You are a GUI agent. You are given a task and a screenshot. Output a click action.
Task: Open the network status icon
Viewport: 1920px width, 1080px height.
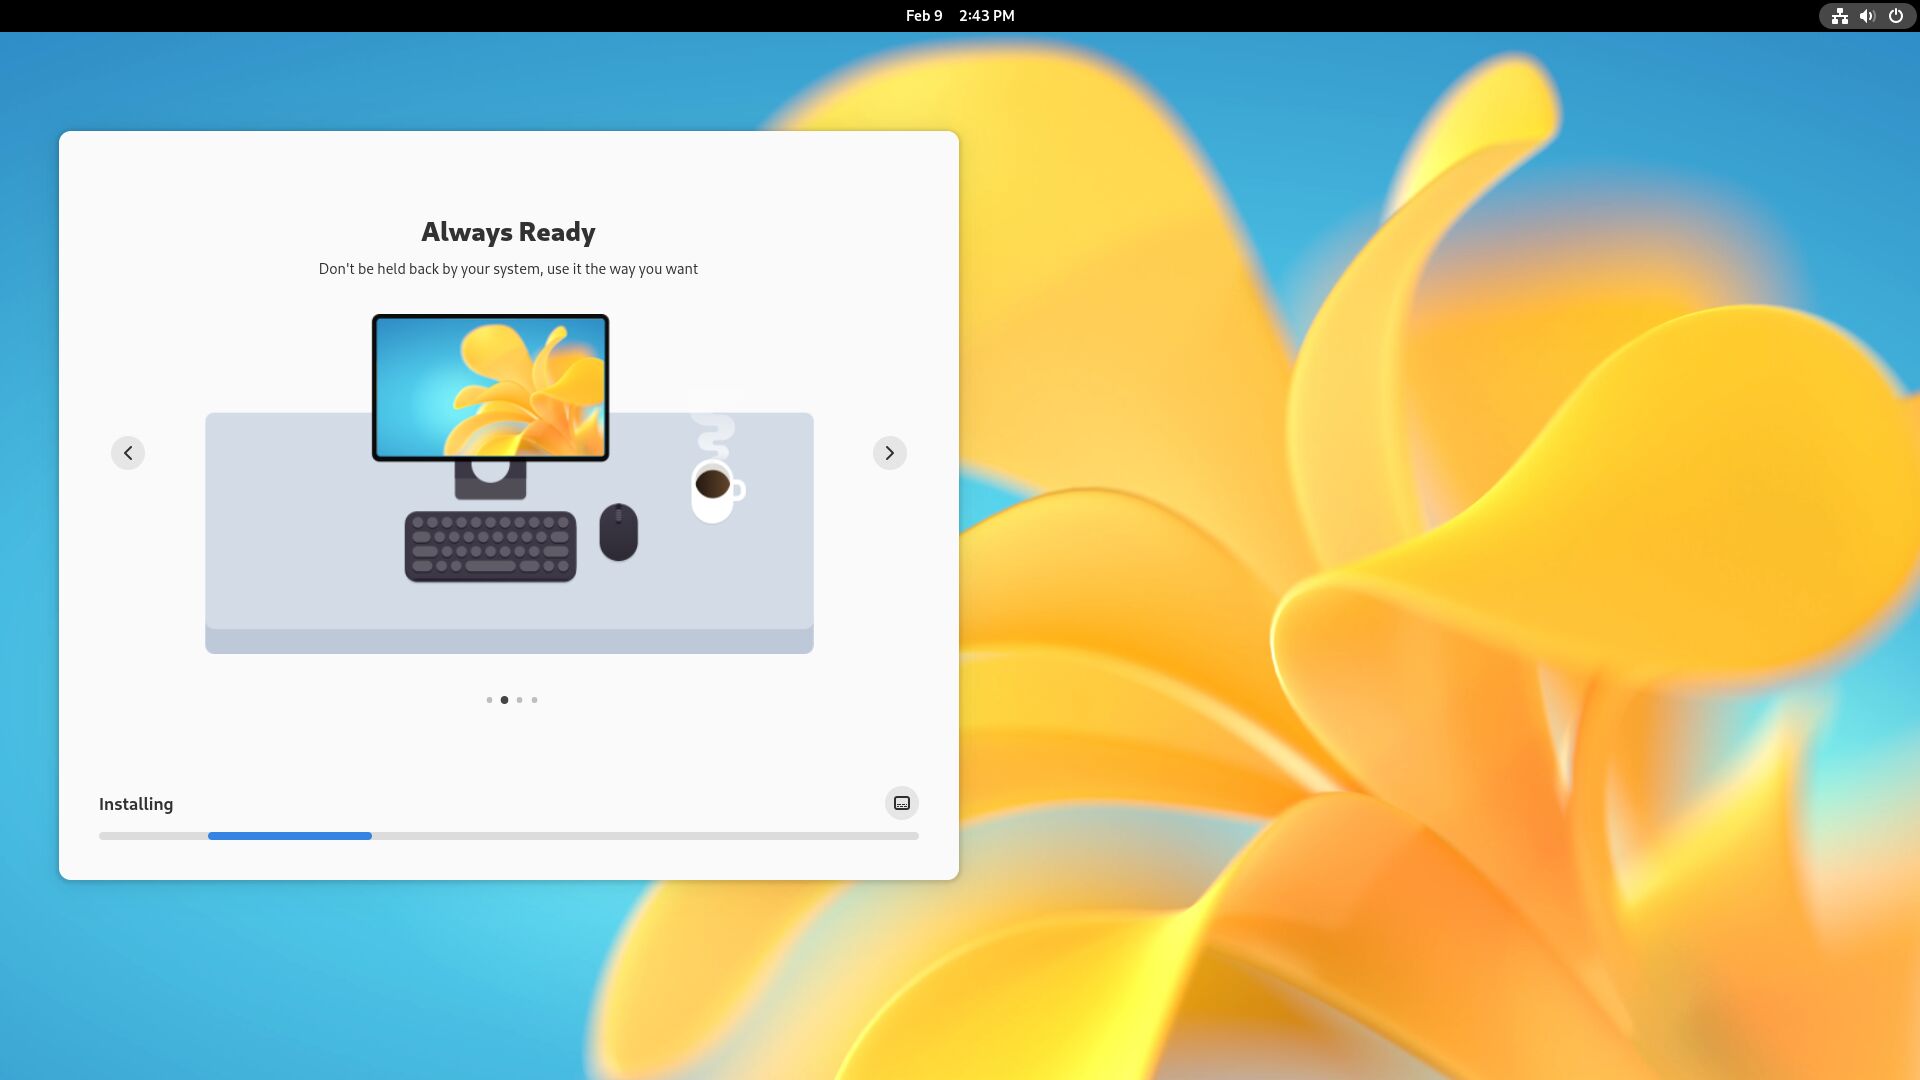1839,16
